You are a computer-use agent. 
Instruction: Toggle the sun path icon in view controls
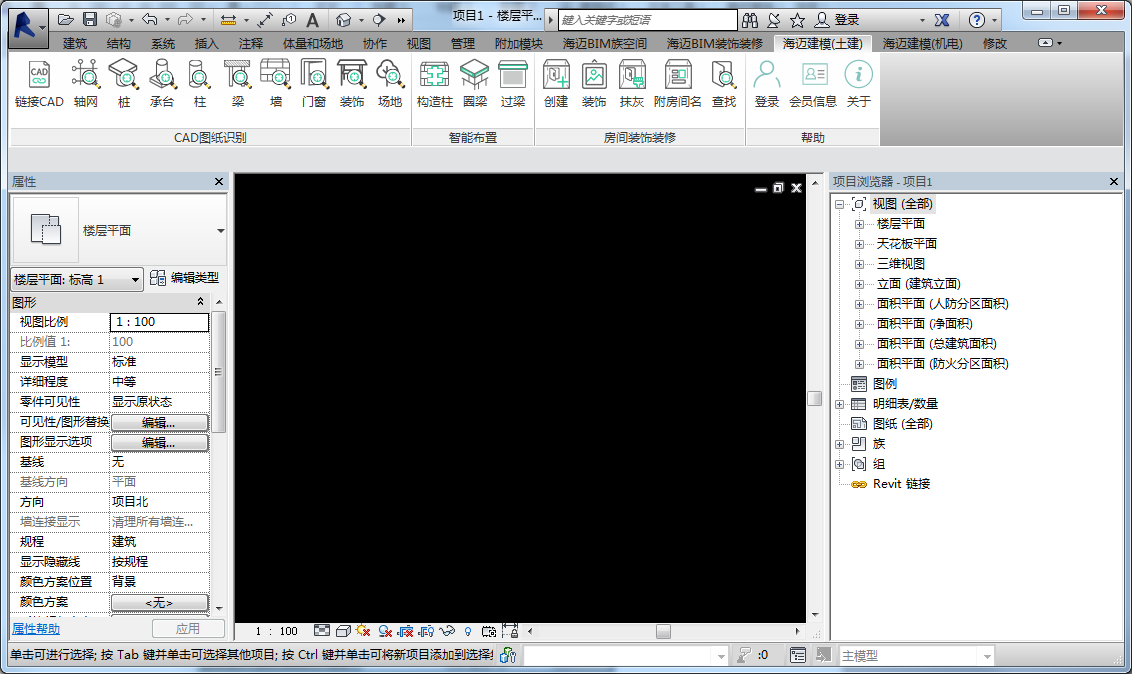point(363,631)
